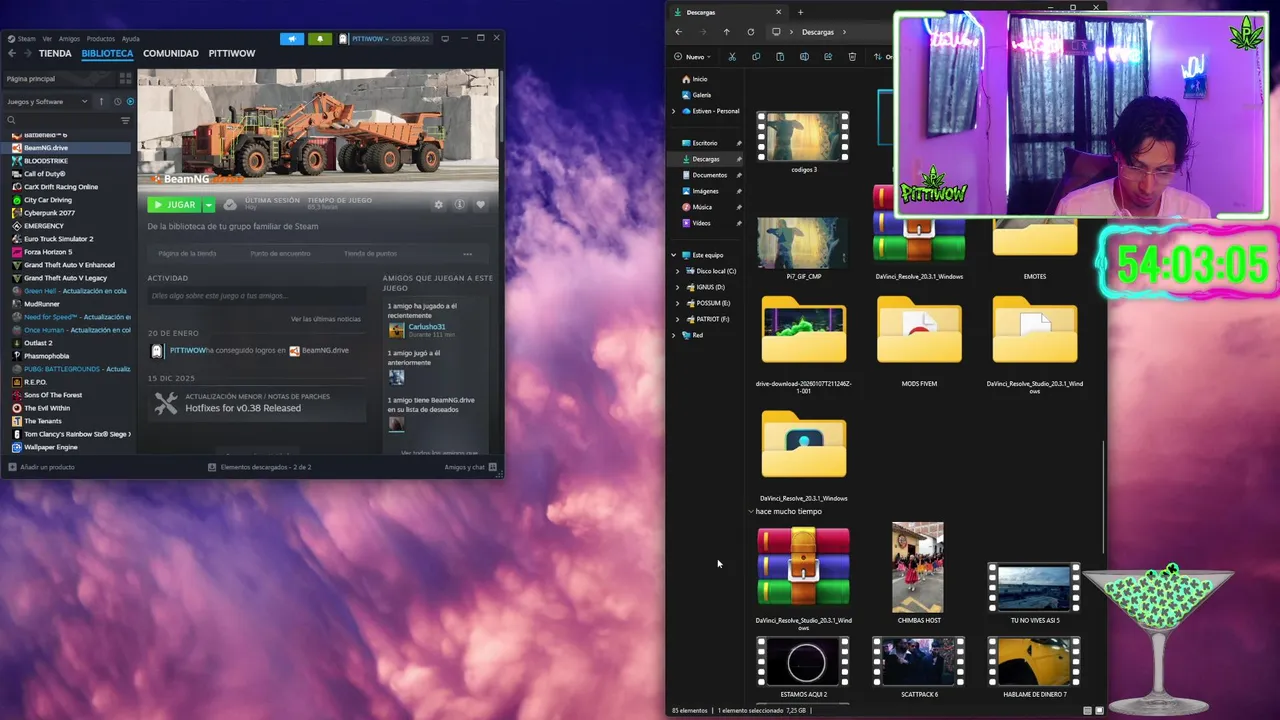This screenshot has height=720, width=1280.
Task: Add BeamNG.drive to favorites heart
Action: 480,204
